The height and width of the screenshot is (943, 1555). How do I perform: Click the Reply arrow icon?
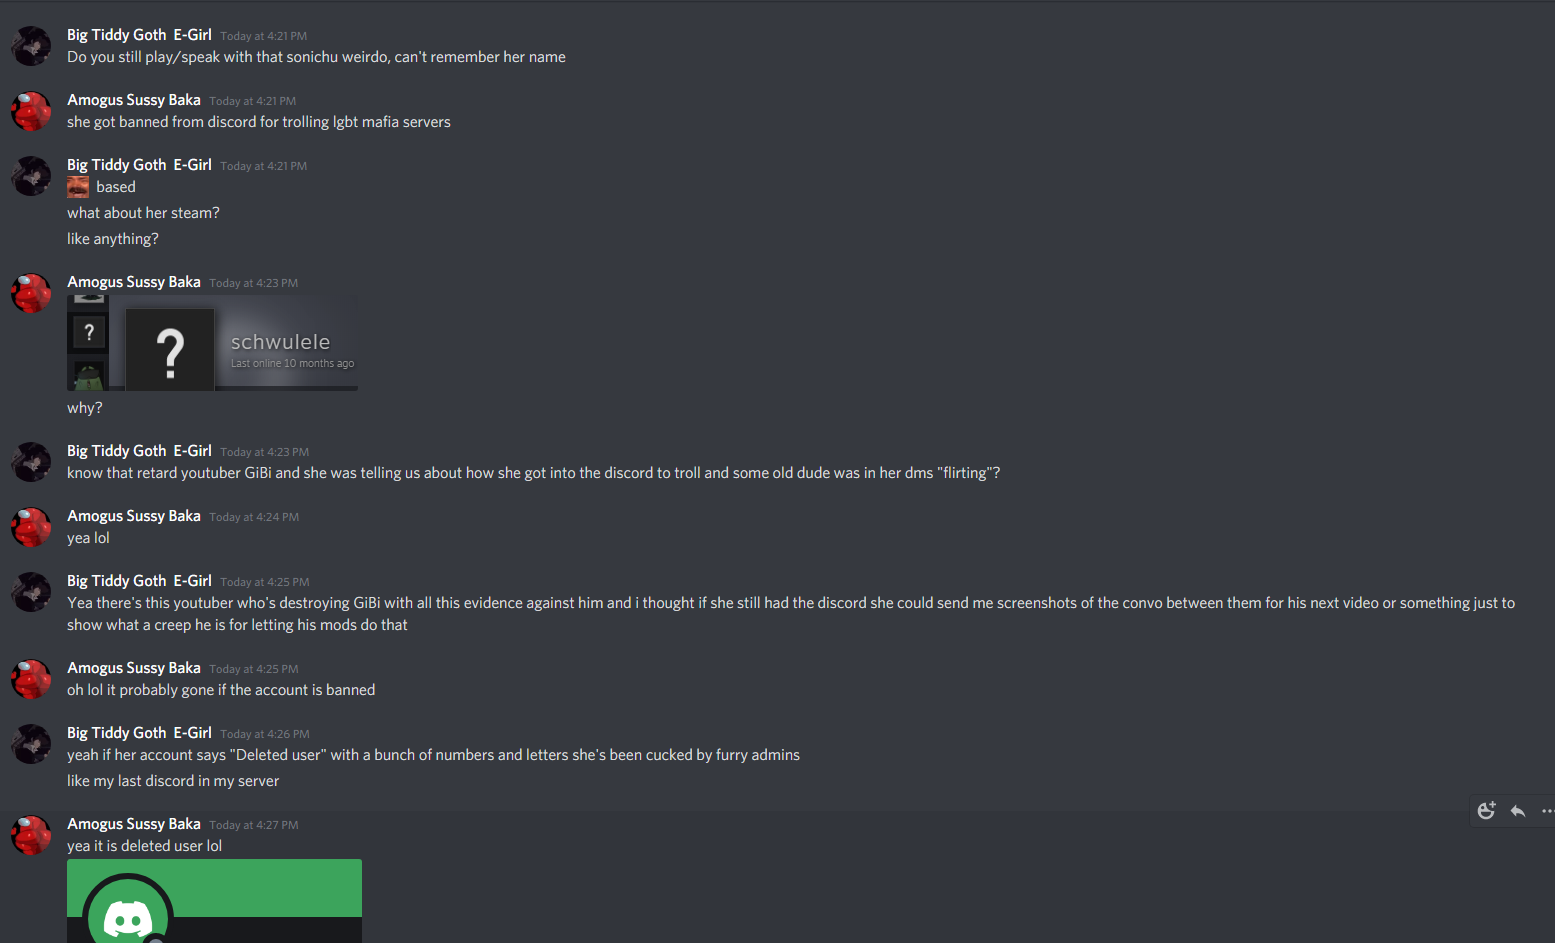pyautogui.click(x=1518, y=811)
